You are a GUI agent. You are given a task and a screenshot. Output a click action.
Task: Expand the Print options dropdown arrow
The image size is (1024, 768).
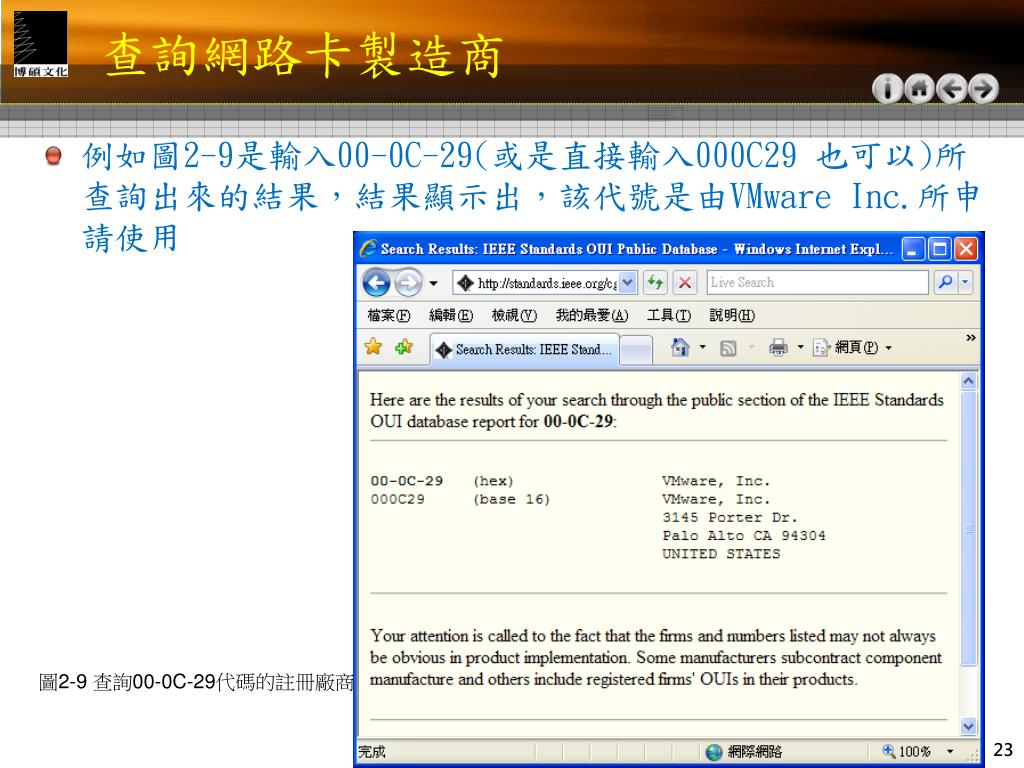(x=801, y=347)
